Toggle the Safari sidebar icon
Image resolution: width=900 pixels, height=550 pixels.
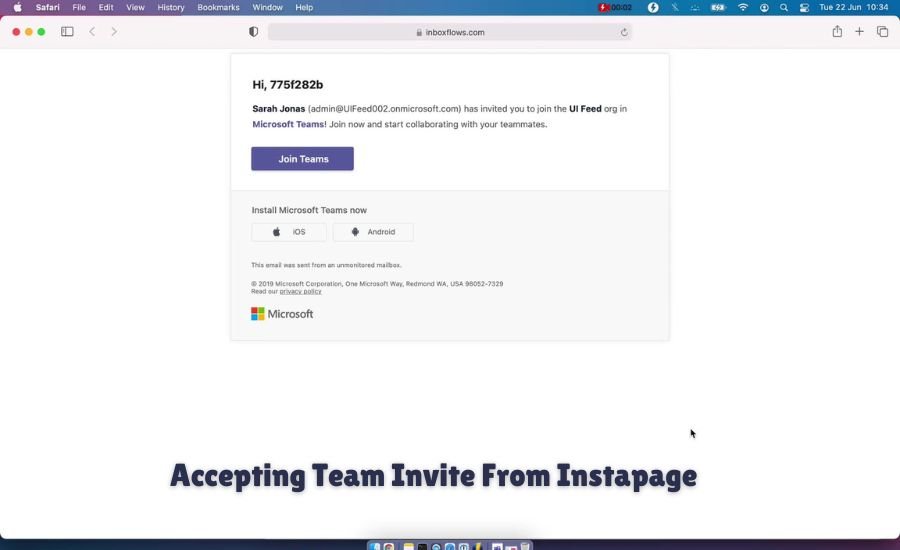pyautogui.click(x=67, y=32)
